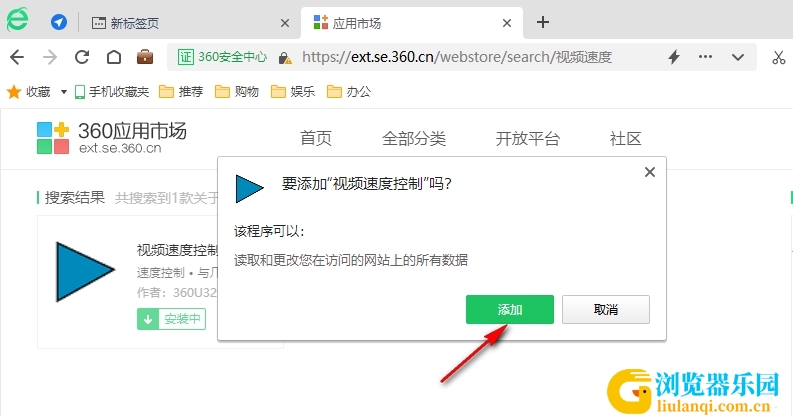Click the 取消 button in dialog
This screenshot has width=793, height=416.
tap(606, 309)
